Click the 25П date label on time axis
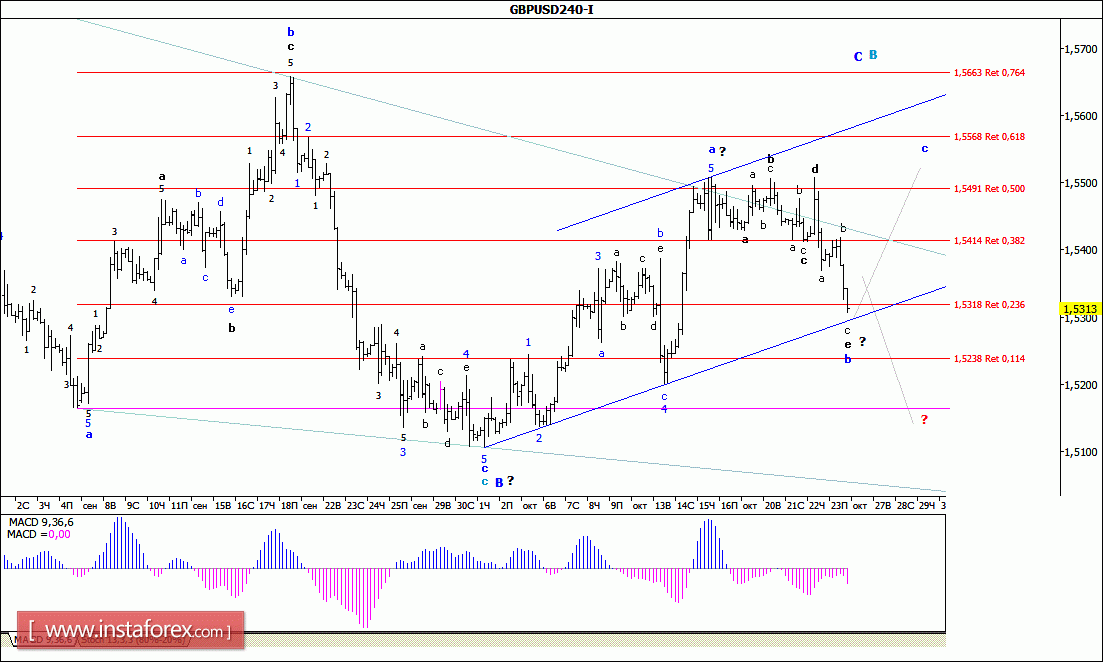The height and width of the screenshot is (662, 1103). click(x=399, y=506)
